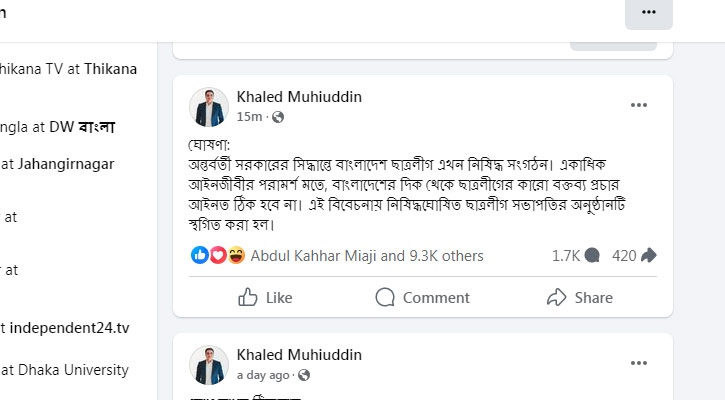Open the top-right three-dot options button
This screenshot has height=400, width=725.
pyautogui.click(x=649, y=12)
